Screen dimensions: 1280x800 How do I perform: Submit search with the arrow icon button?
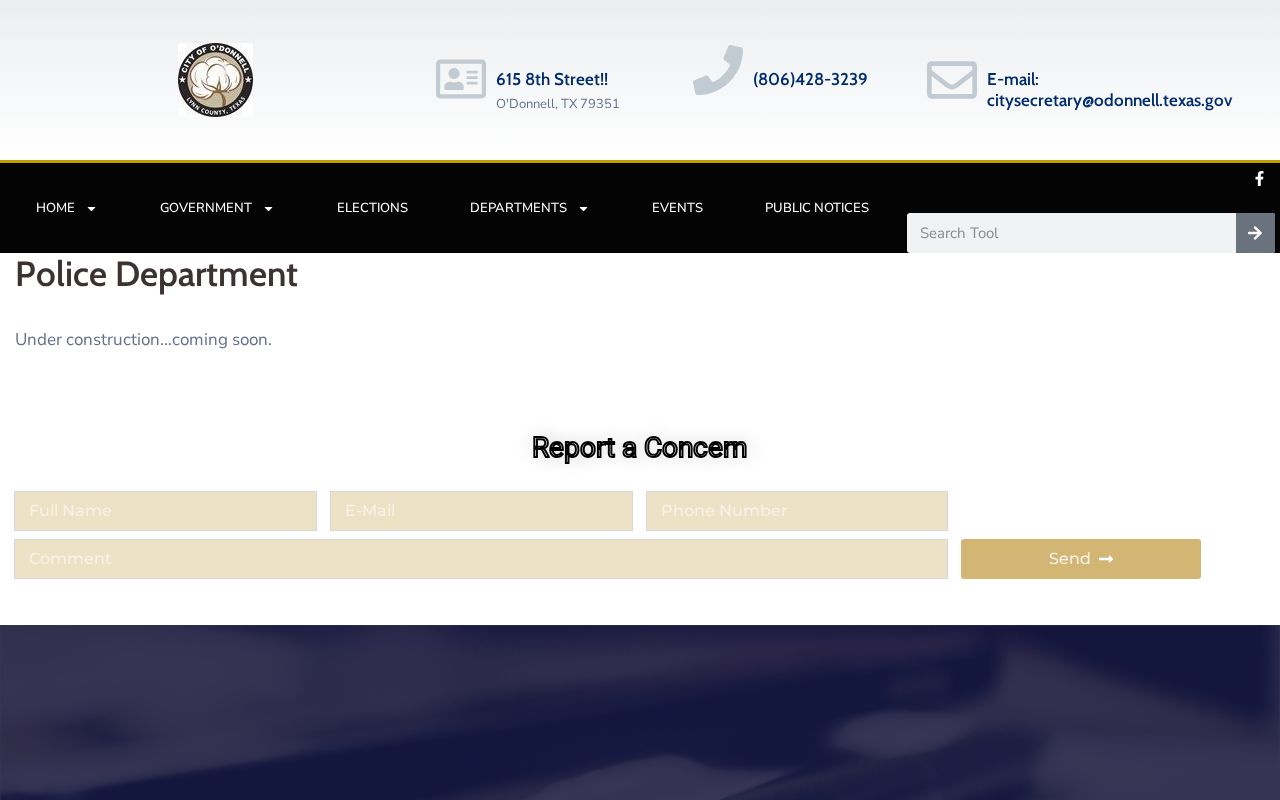[1255, 233]
